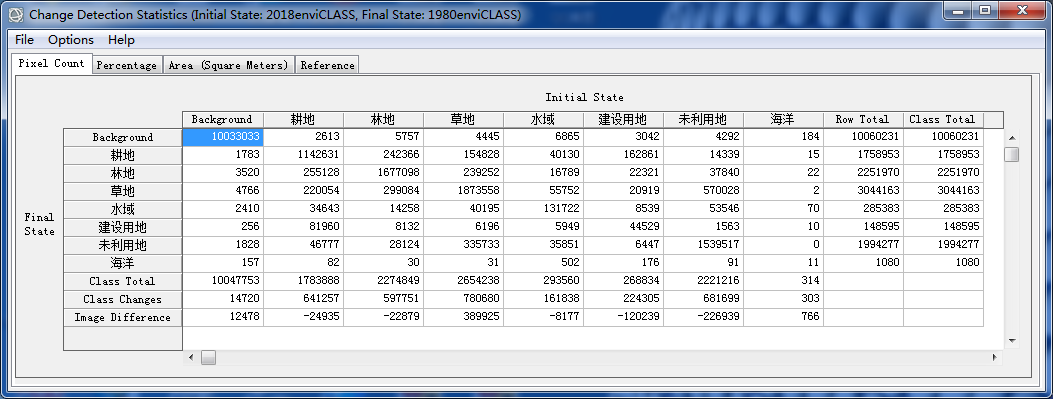
Task: Click the horizontal scrollbar left arrow
Action: tap(191, 357)
